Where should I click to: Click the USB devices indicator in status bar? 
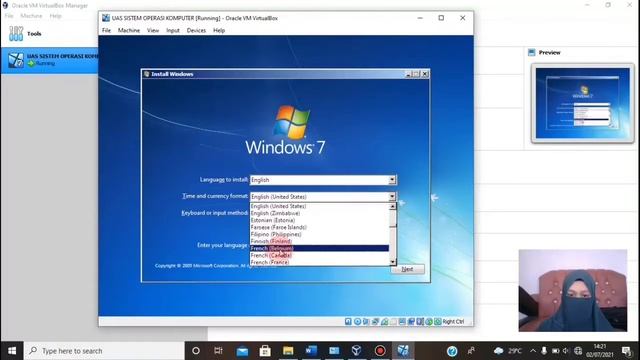pos(384,322)
